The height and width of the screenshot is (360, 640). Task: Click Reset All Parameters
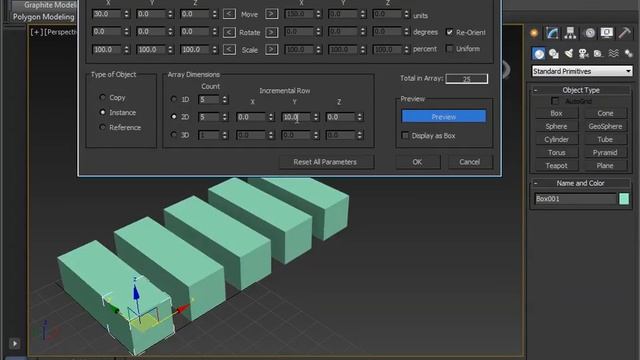pyautogui.click(x=325, y=162)
